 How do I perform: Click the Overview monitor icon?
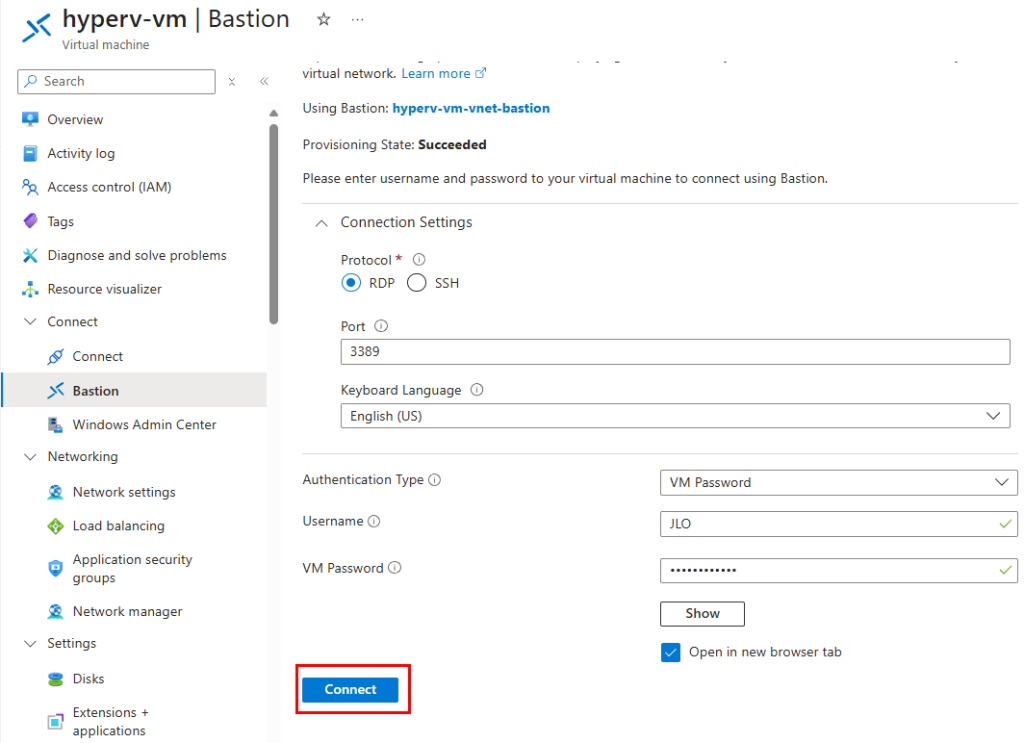[30, 119]
